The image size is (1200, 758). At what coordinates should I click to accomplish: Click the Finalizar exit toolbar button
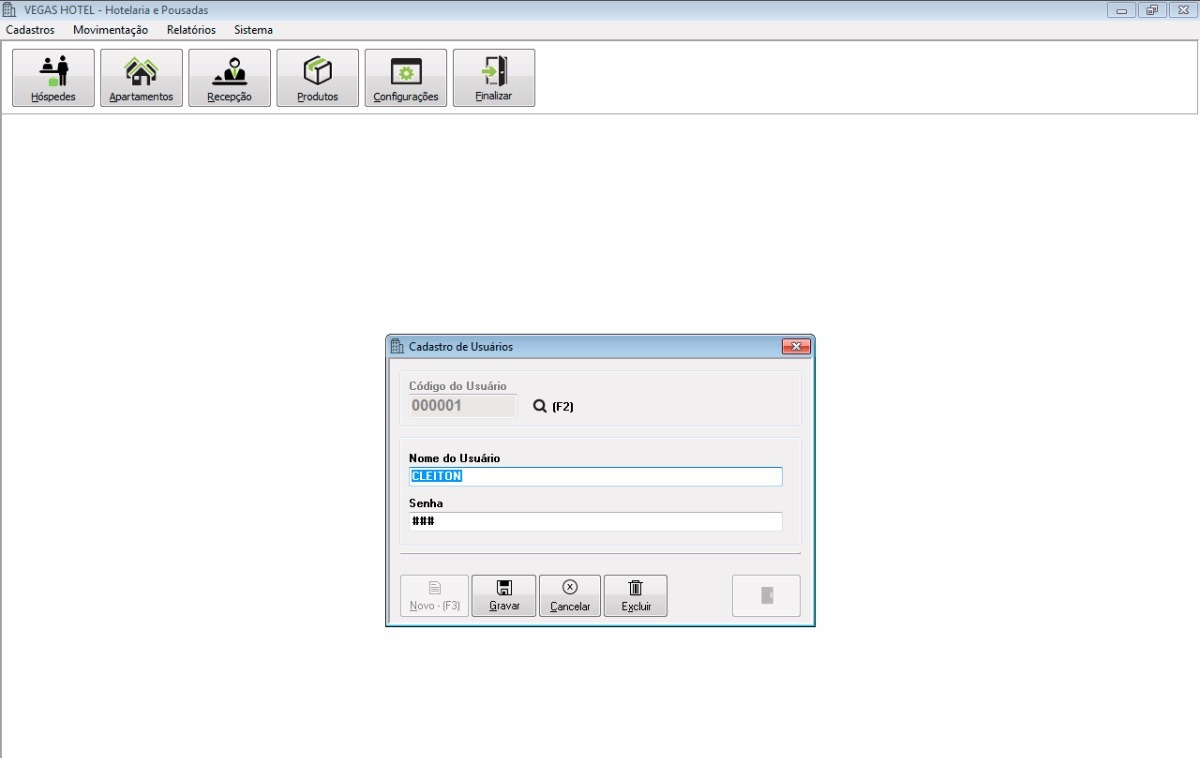[x=493, y=78]
